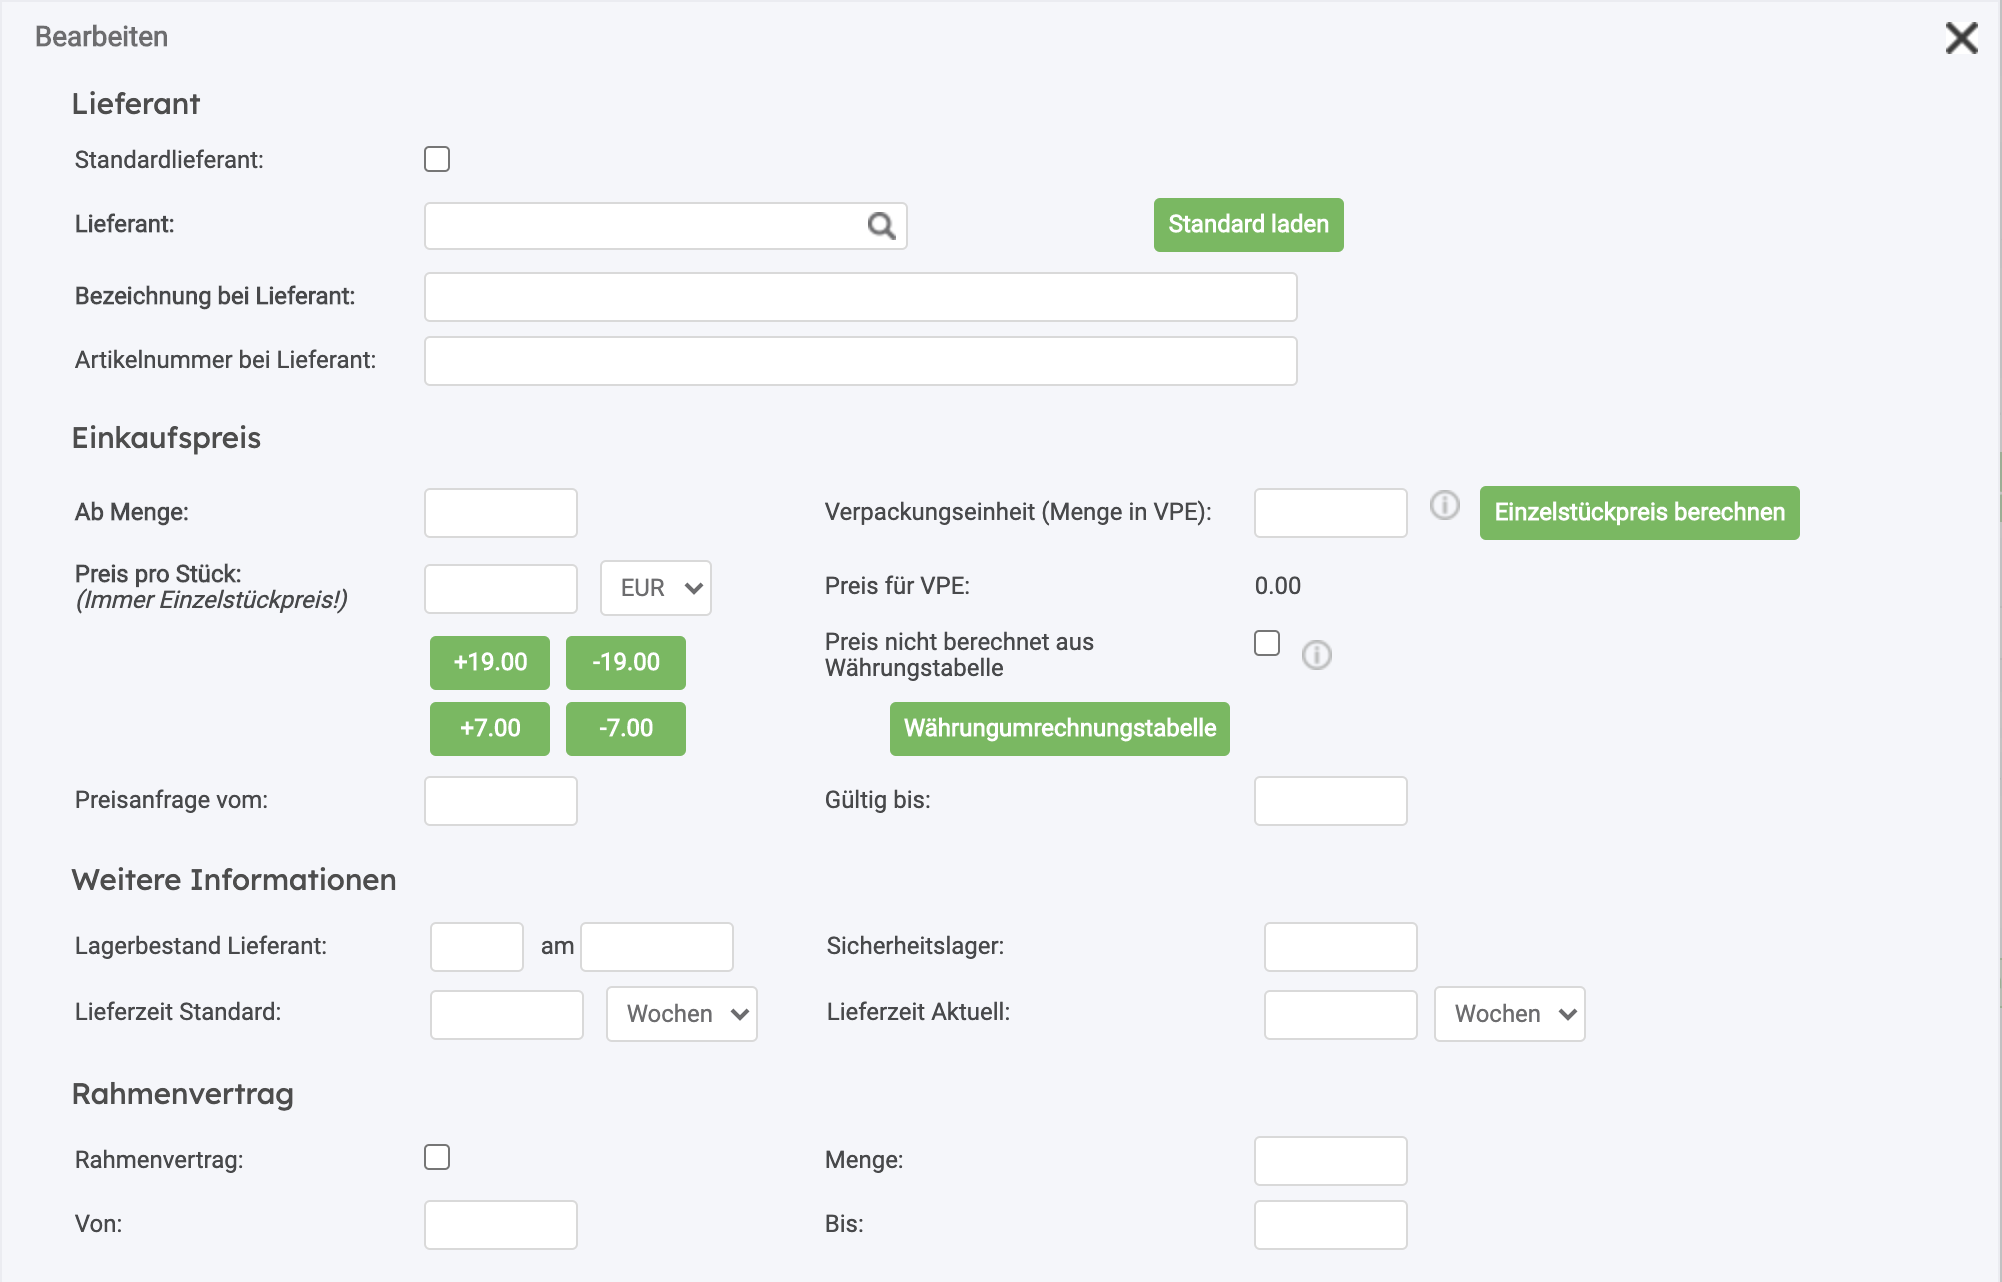Open Lieferzeit Aktuell Wochen dropdown
The image size is (2002, 1282).
[x=1509, y=1014]
